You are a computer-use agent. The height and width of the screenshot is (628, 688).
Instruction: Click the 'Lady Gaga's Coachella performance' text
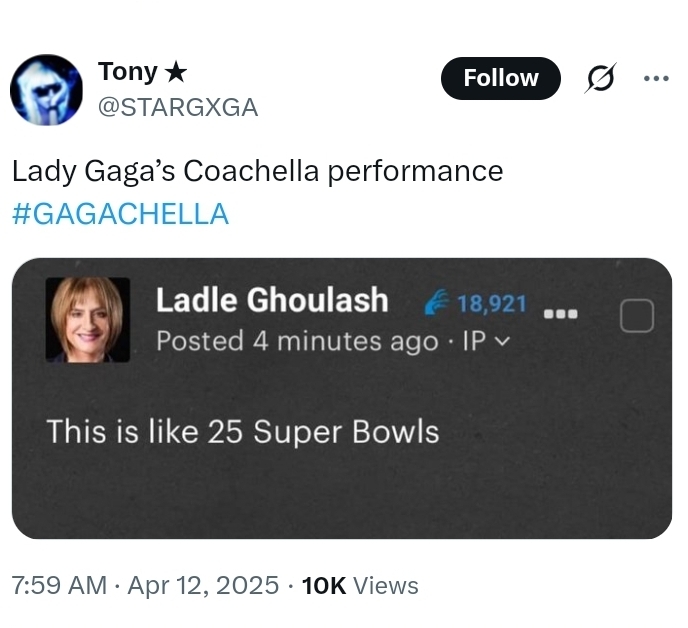pyautogui.click(x=257, y=171)
